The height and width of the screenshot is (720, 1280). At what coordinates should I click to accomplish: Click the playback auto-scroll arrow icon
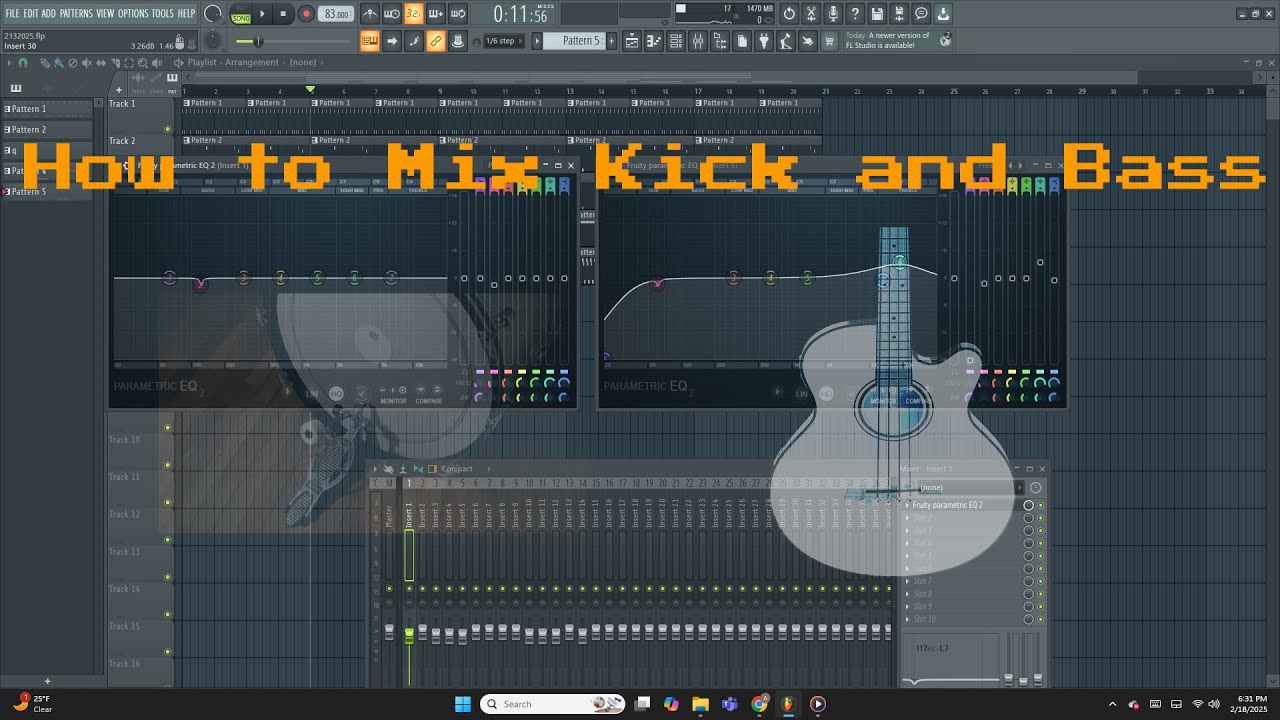(392, 41)
